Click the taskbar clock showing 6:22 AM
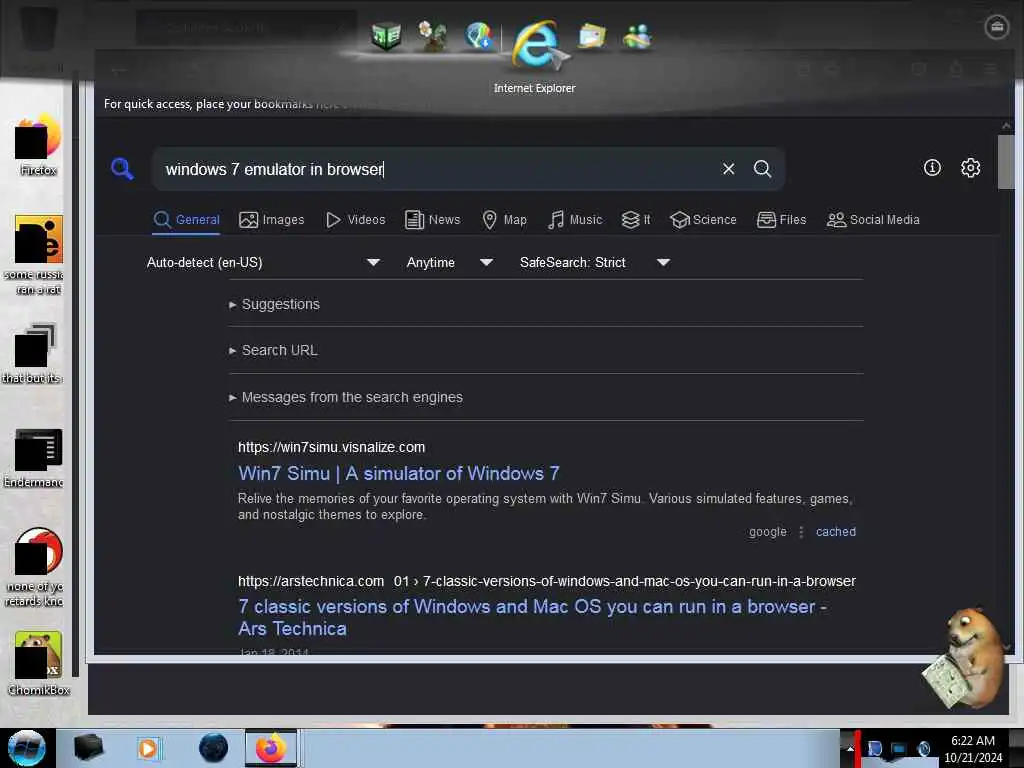The width and height of the screenshot is (1024, 768). point(973,749)
